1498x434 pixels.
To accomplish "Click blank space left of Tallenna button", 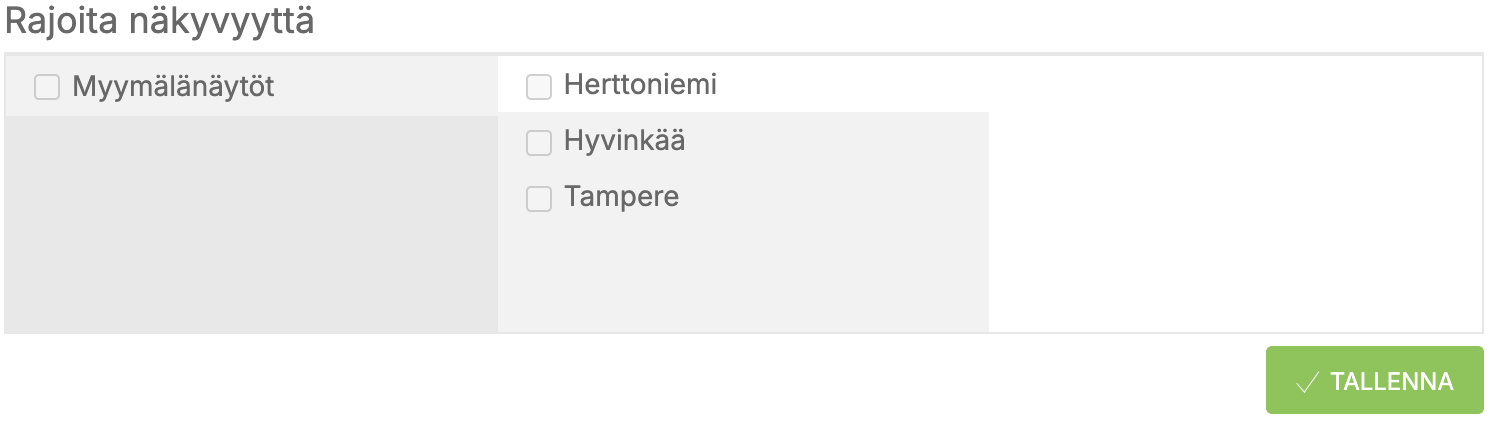I will tap(700, 382).
